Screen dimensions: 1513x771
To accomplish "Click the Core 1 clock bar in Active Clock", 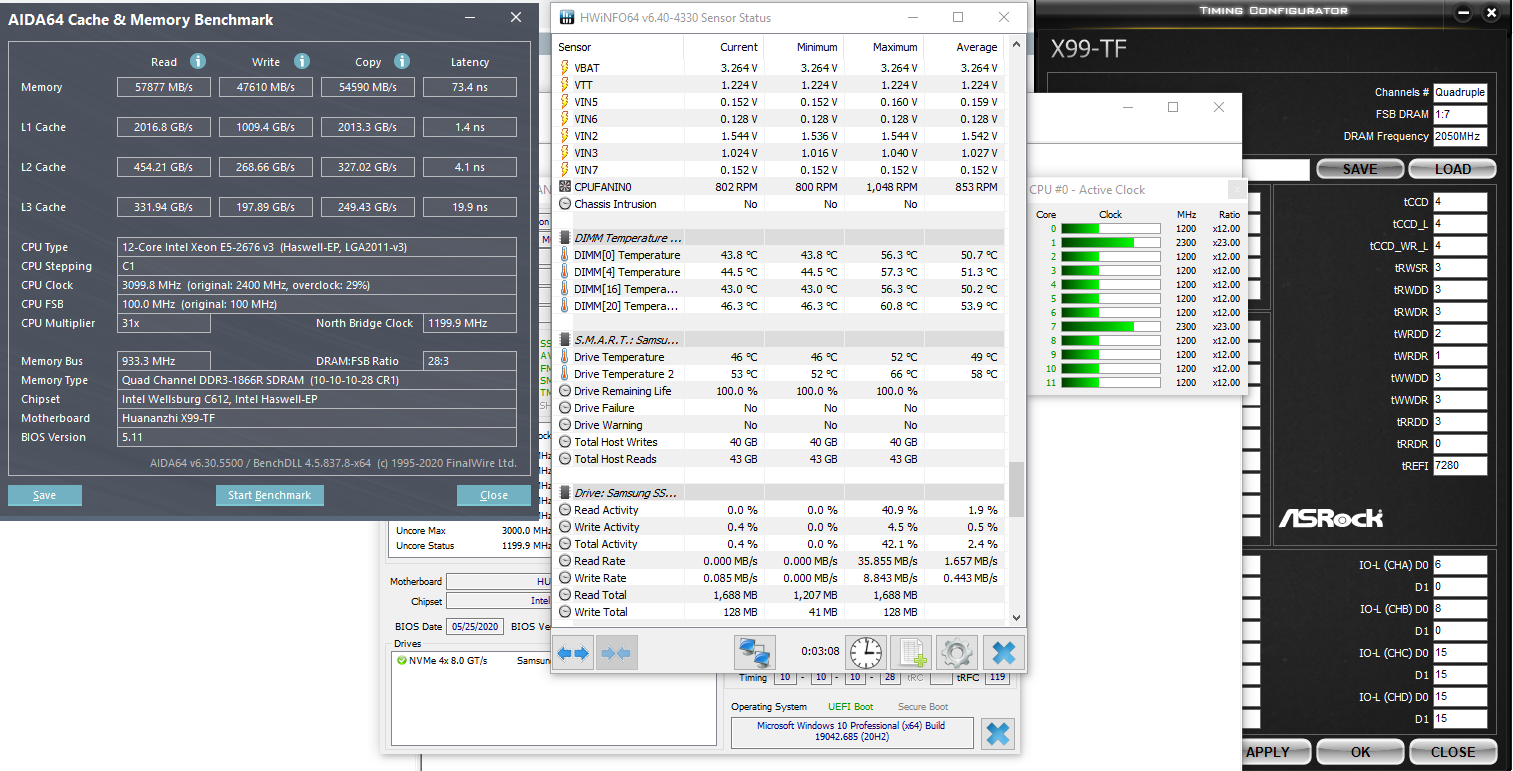I will [1110, 242].
